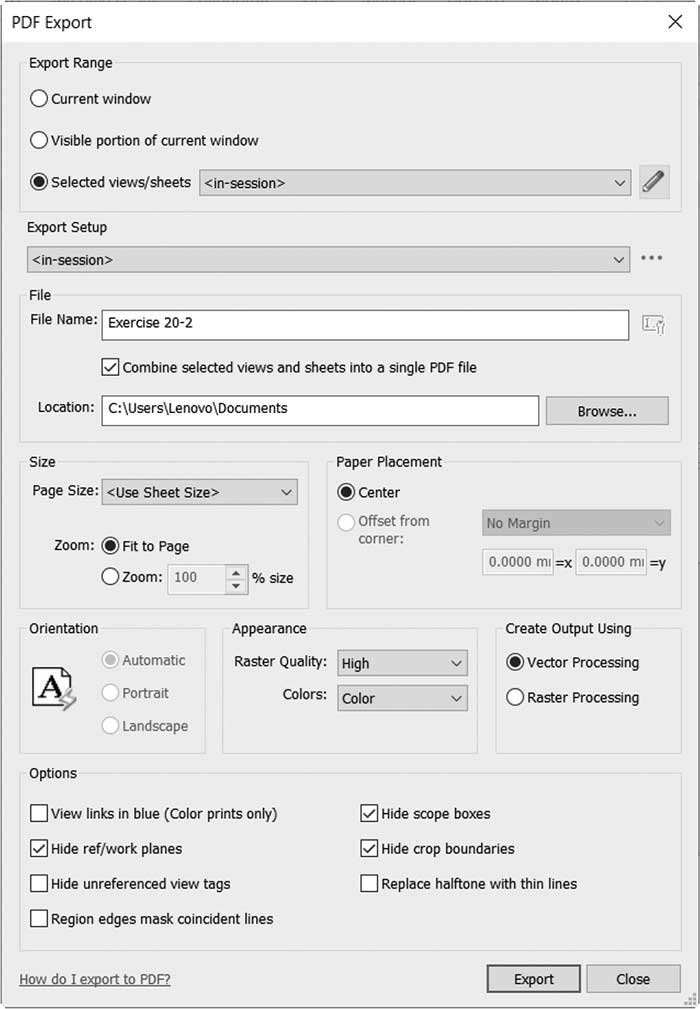
Task: Decrease the zoom percentage with down arrow
Action: (x=237, y=586)
